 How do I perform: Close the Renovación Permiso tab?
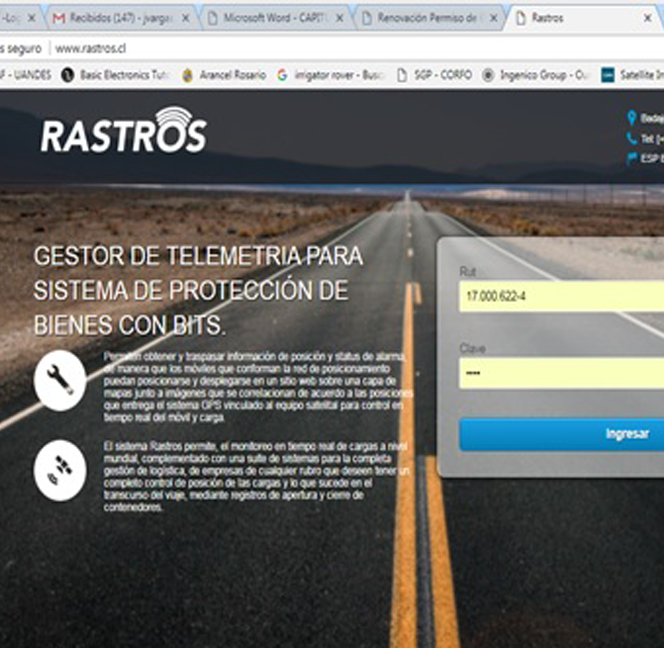pos(493,18)
